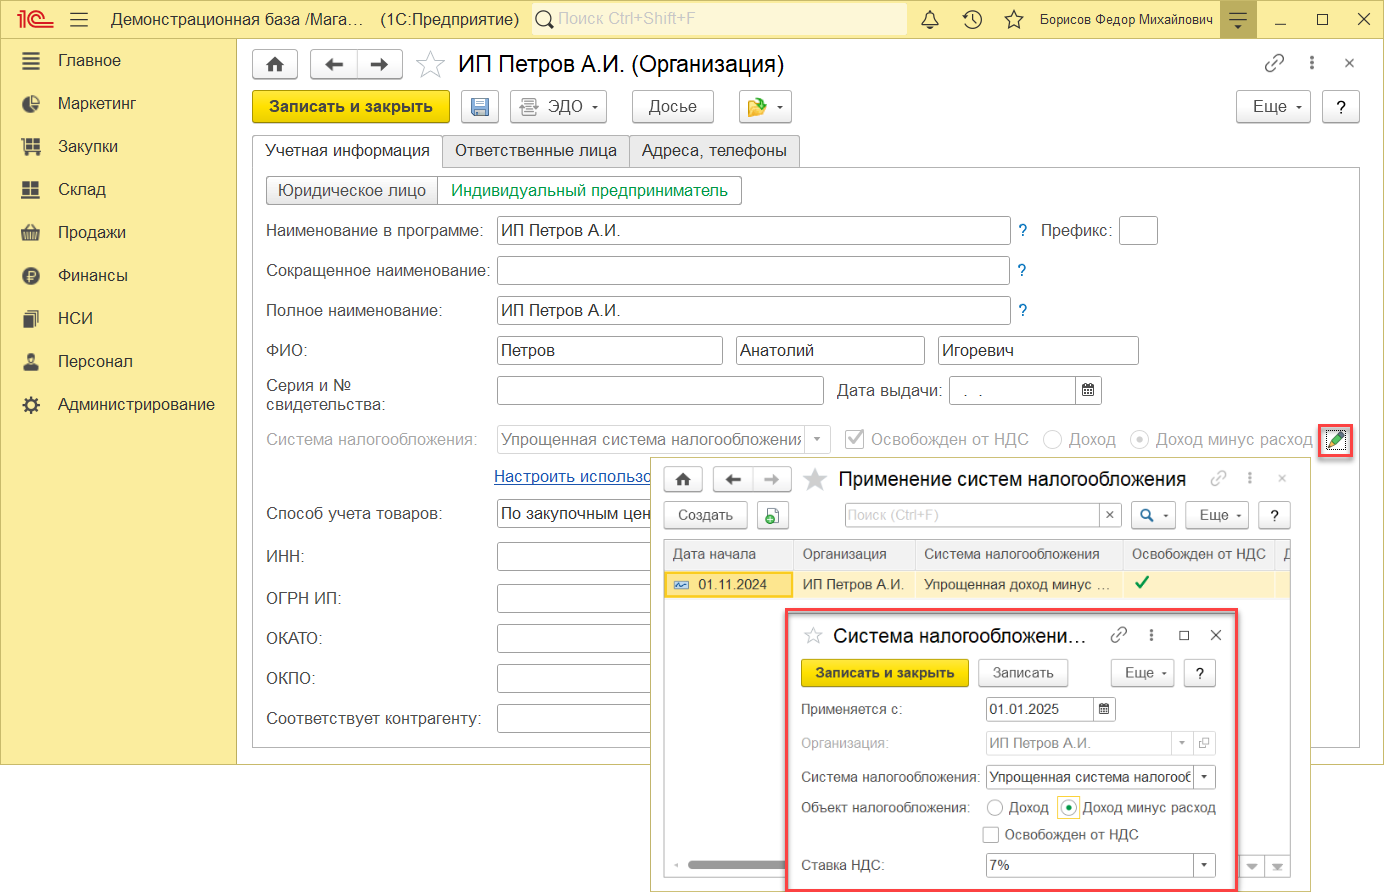Select Доход radio button in tax dialog
1384x892 pixels.
tap(995, 808)
